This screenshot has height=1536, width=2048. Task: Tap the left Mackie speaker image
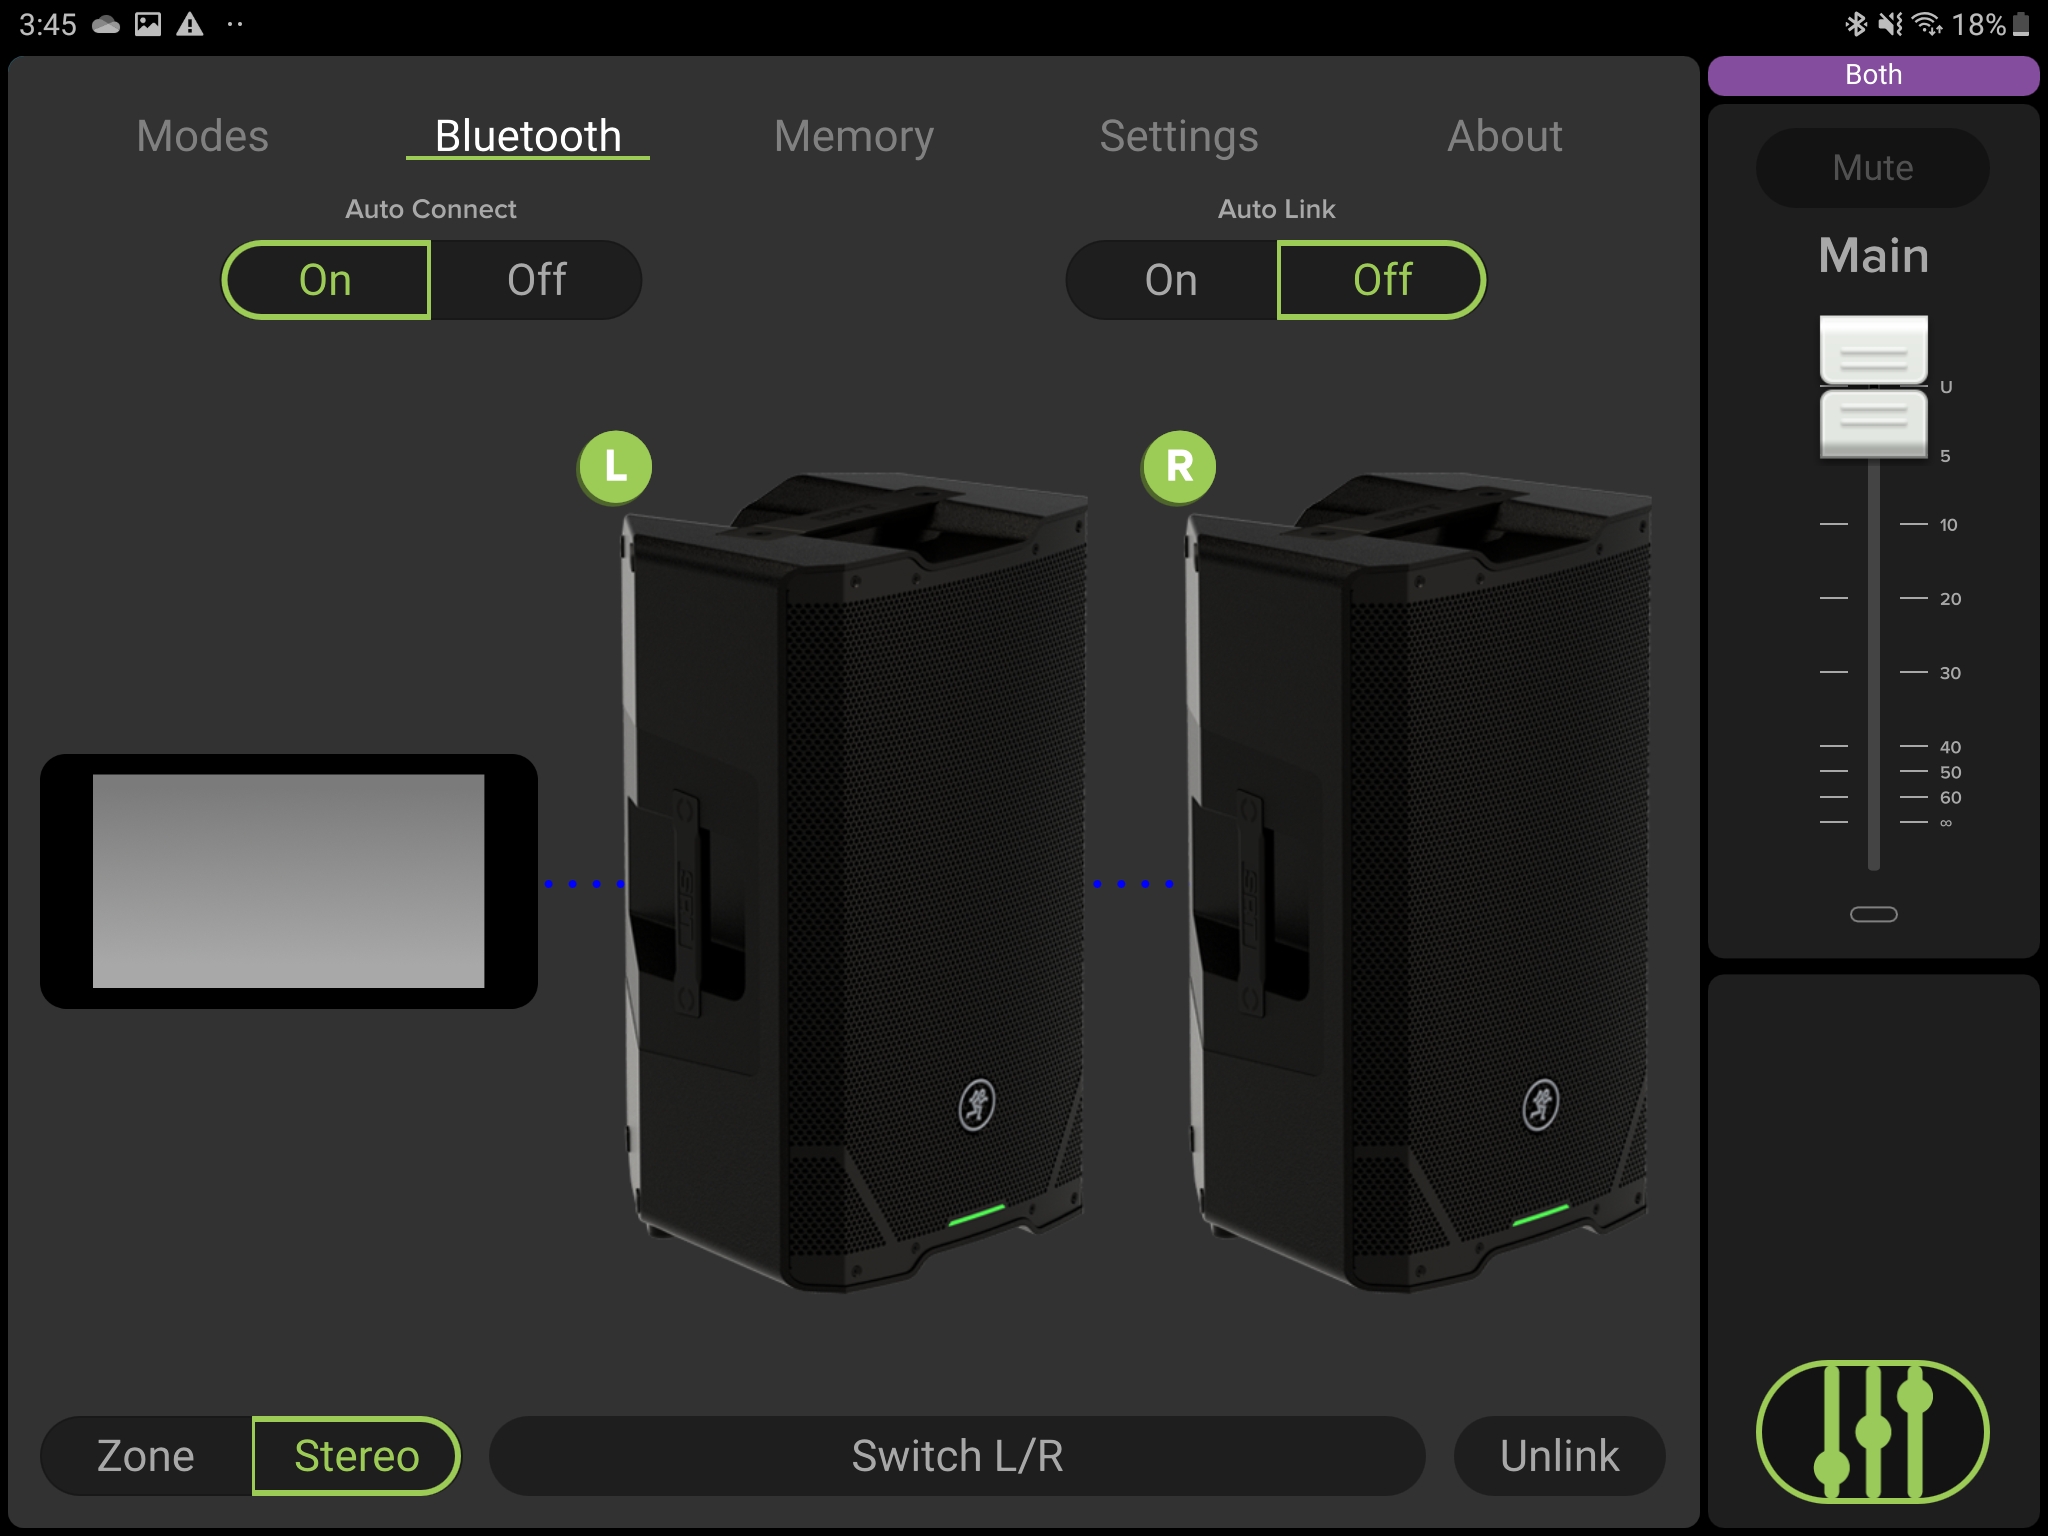(x=855, y=882)
